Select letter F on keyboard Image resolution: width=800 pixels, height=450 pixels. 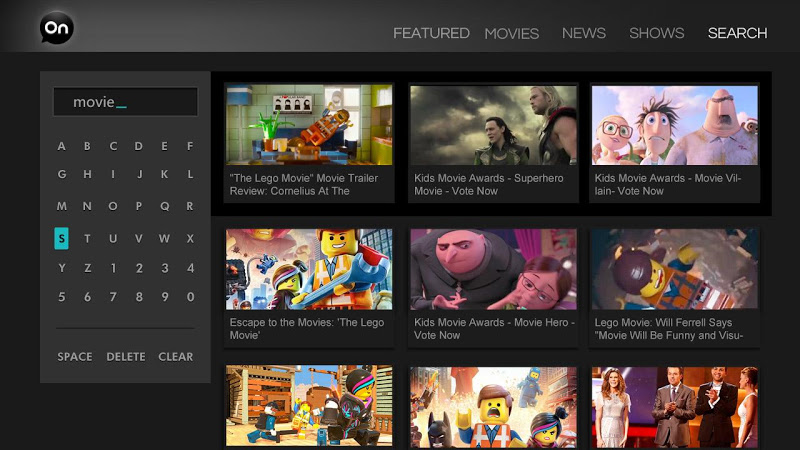pos(190,146)
